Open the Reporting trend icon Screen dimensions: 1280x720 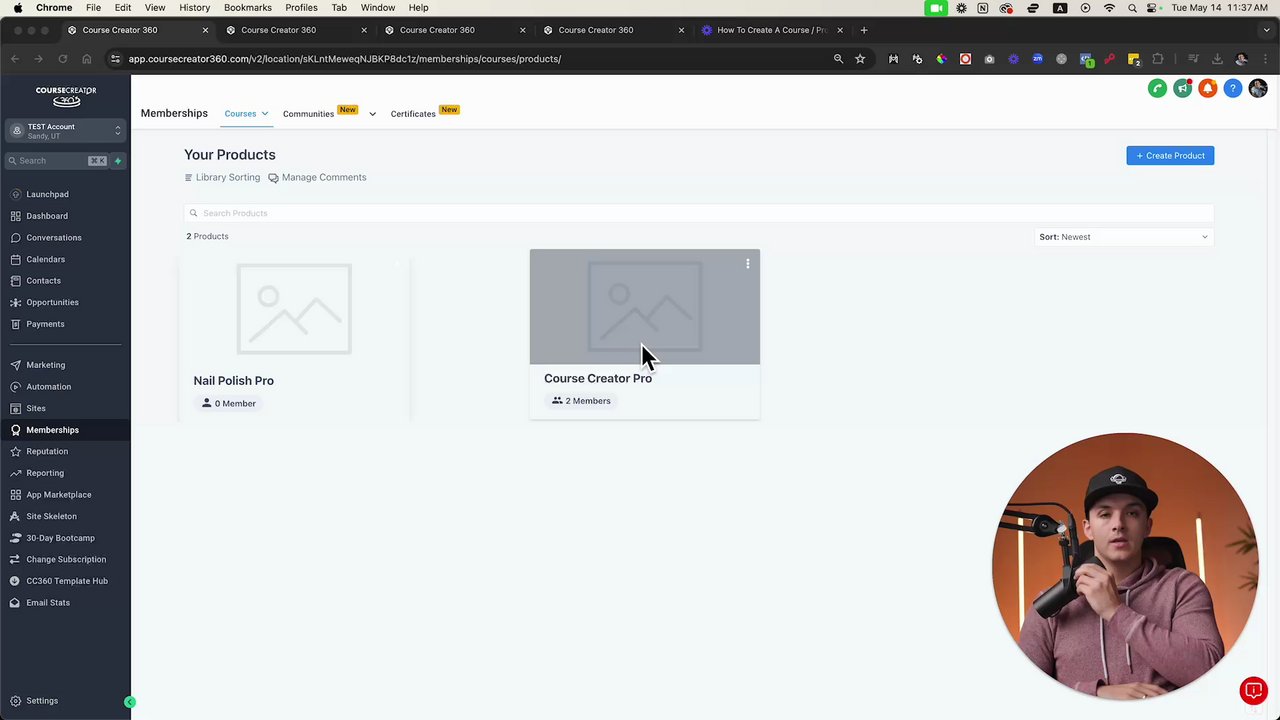pyautogui.click(x=16, y=473)
